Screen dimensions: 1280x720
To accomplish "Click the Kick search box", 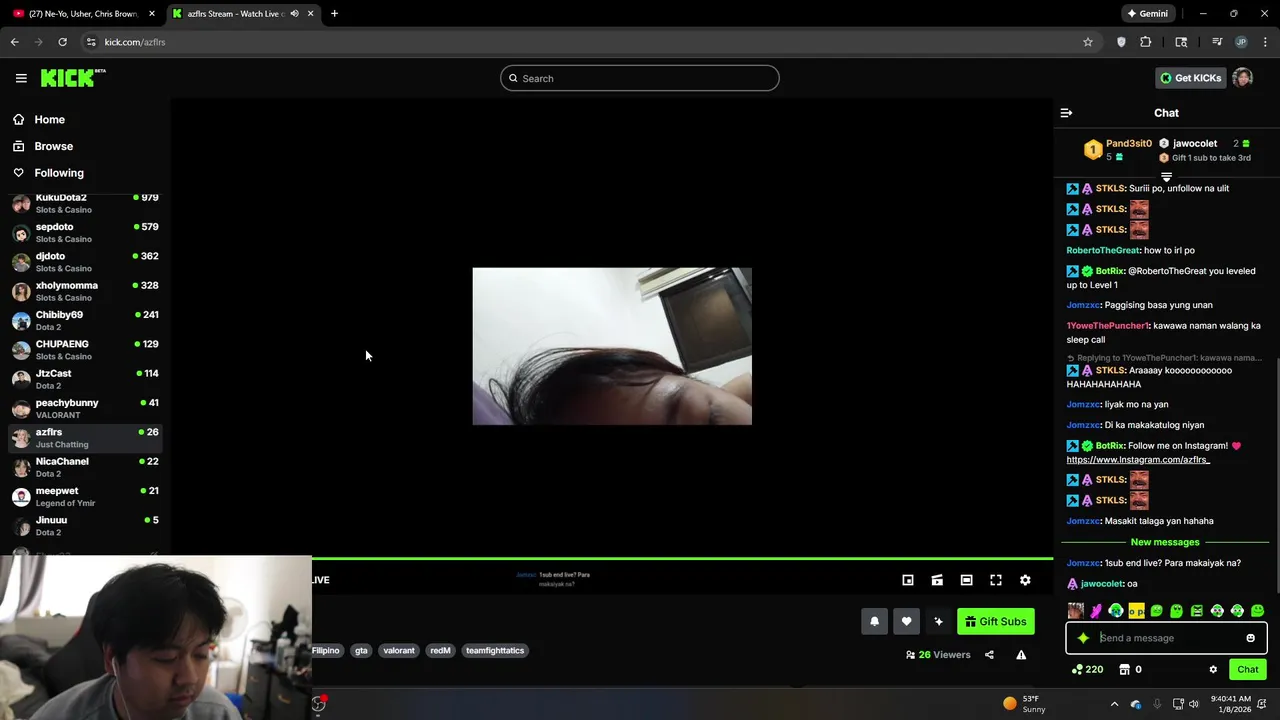I will click(x=640, y=78).
